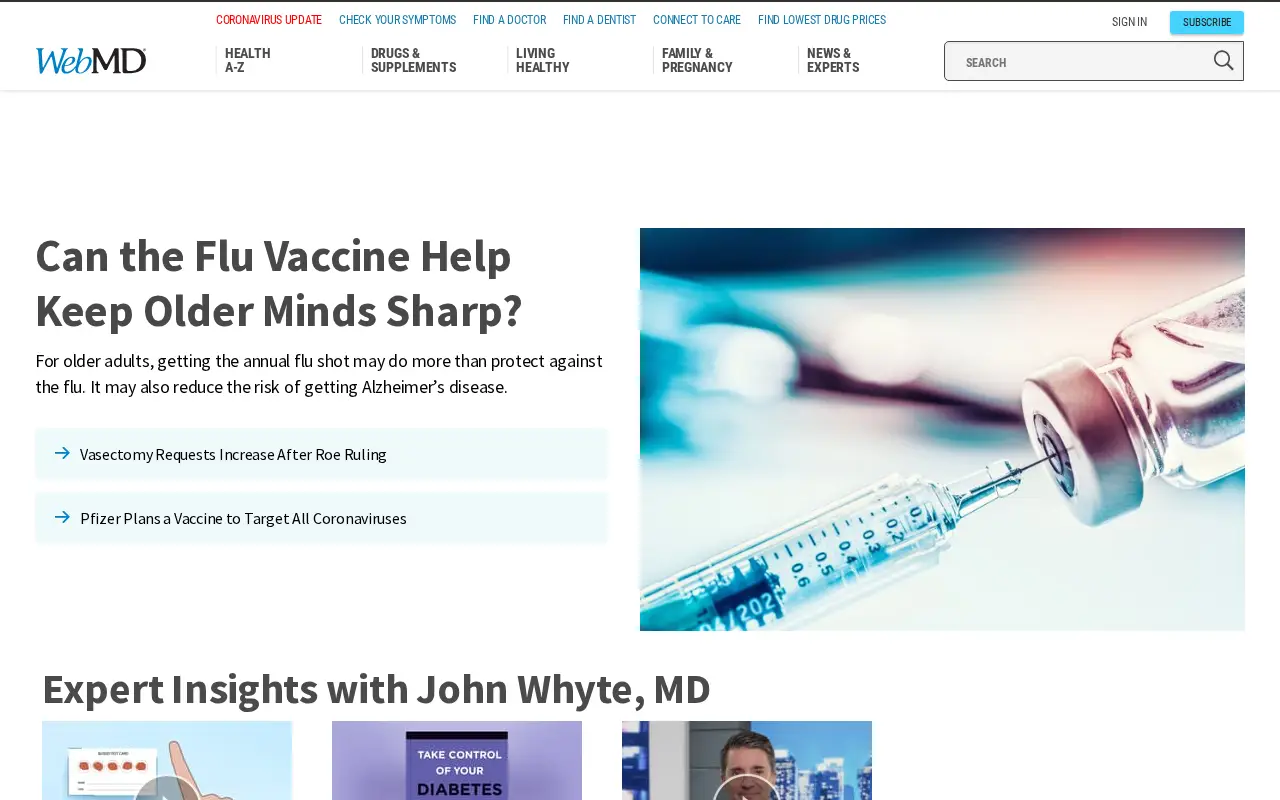Open Find Lowest Drug Prices
Viewport: 1280px width, 800px height.
(x=822, y=20)
